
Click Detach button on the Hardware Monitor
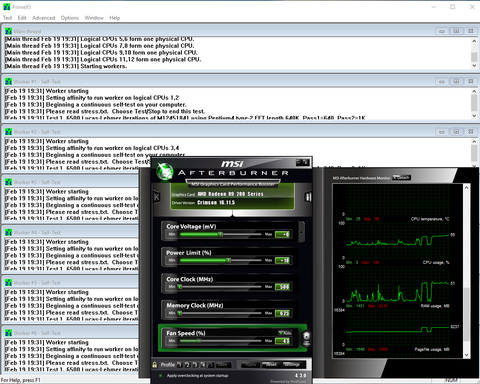(x=401, y=178)
